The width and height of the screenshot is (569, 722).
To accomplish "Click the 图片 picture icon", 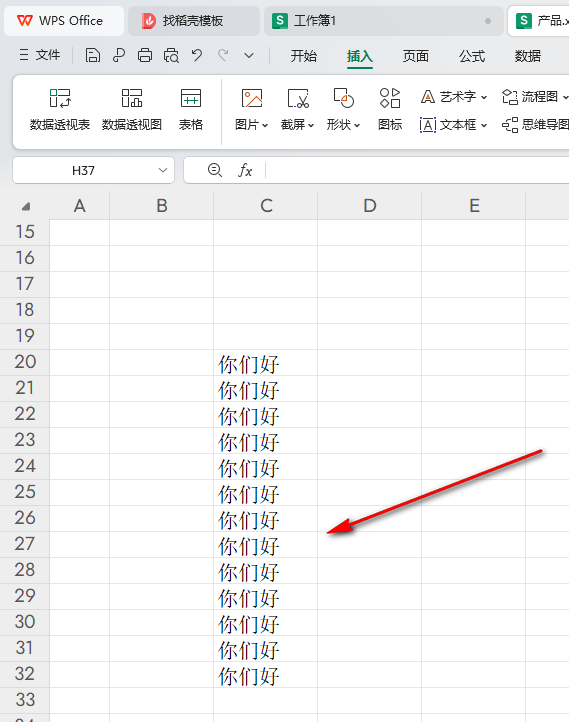I will pos(252,99).
